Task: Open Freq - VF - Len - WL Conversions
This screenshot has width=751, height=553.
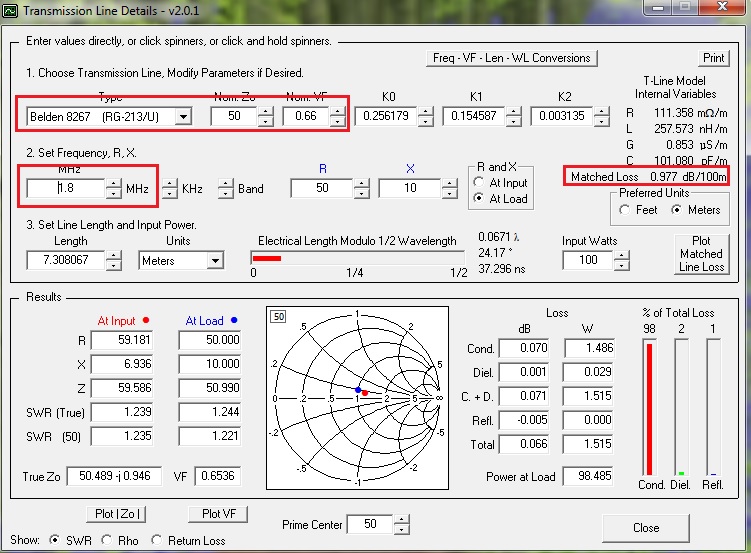Action: click(512, 58)
